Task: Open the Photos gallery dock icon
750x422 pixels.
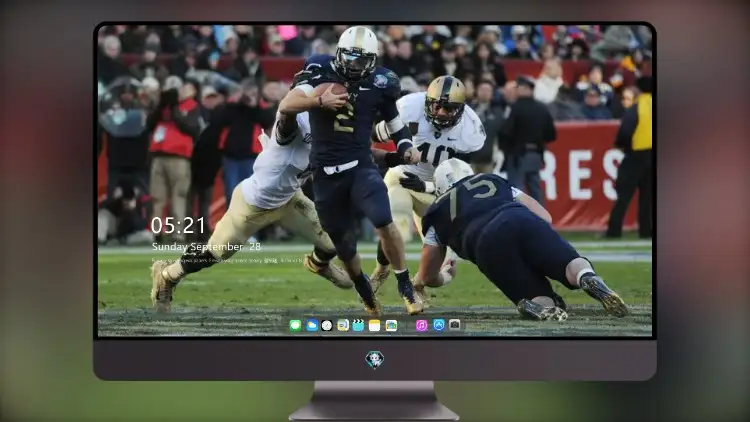Action: [x=391, y=326]
